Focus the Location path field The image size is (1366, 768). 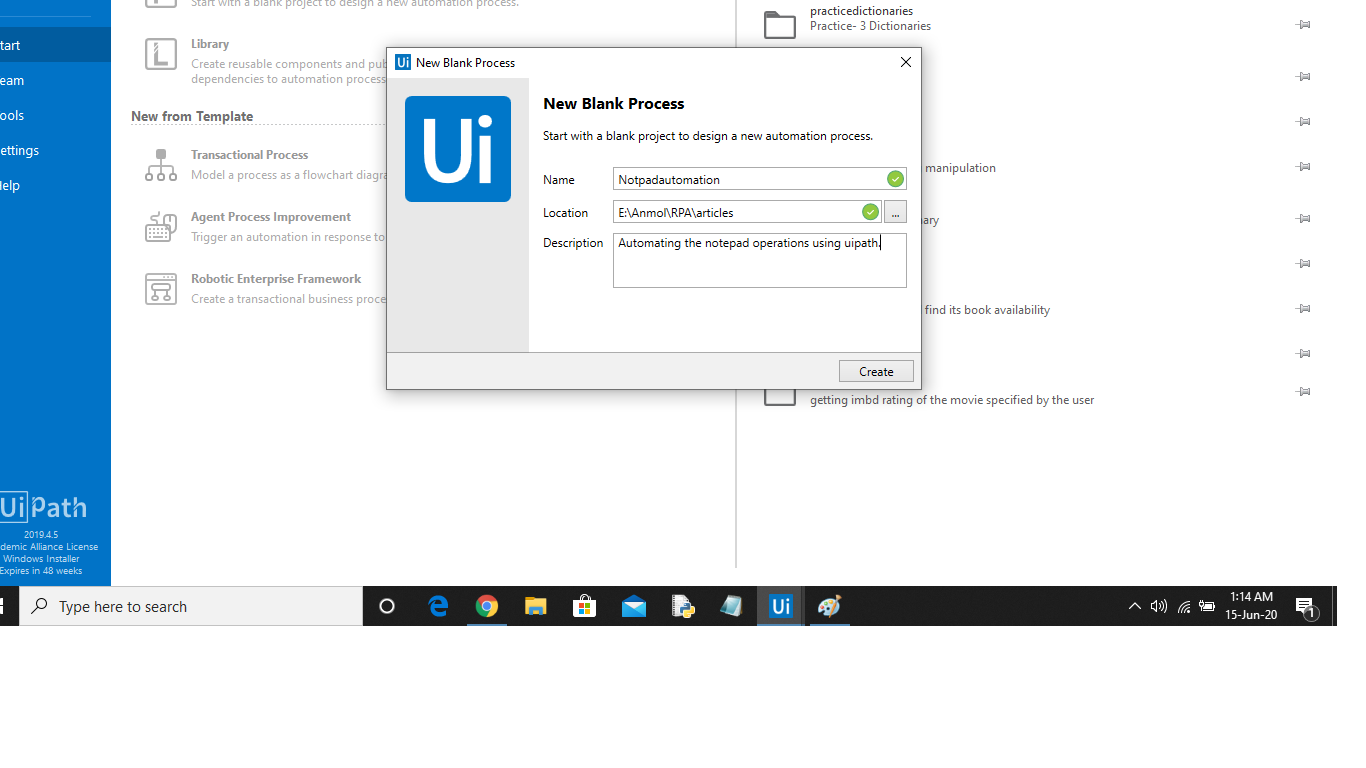(x=747, y=212)
